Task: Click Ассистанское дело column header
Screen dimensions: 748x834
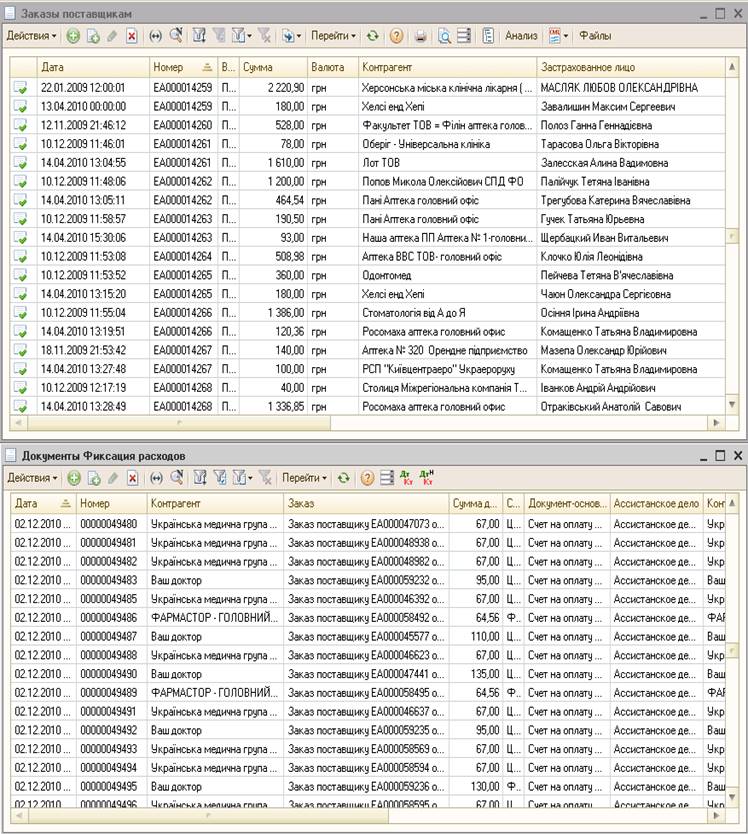Action: pos(656,503)
